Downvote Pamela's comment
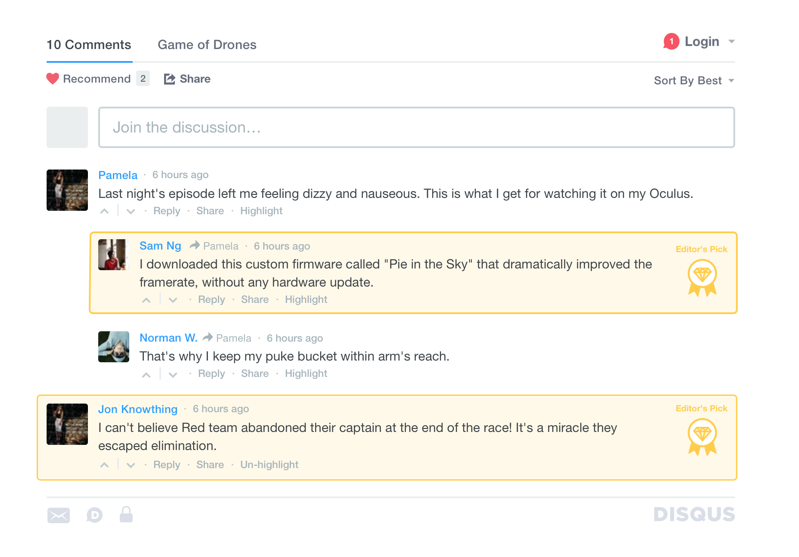Image resolution: width=799 pixels, height=557 pixels. (130, 211)
